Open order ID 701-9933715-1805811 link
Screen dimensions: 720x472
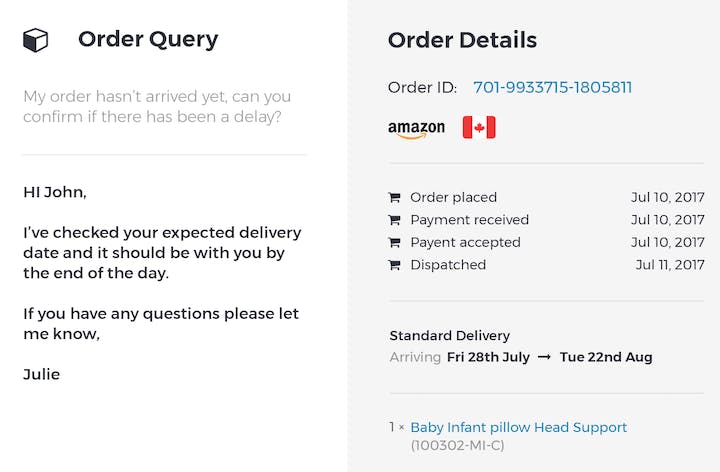(x=552, y=87)
